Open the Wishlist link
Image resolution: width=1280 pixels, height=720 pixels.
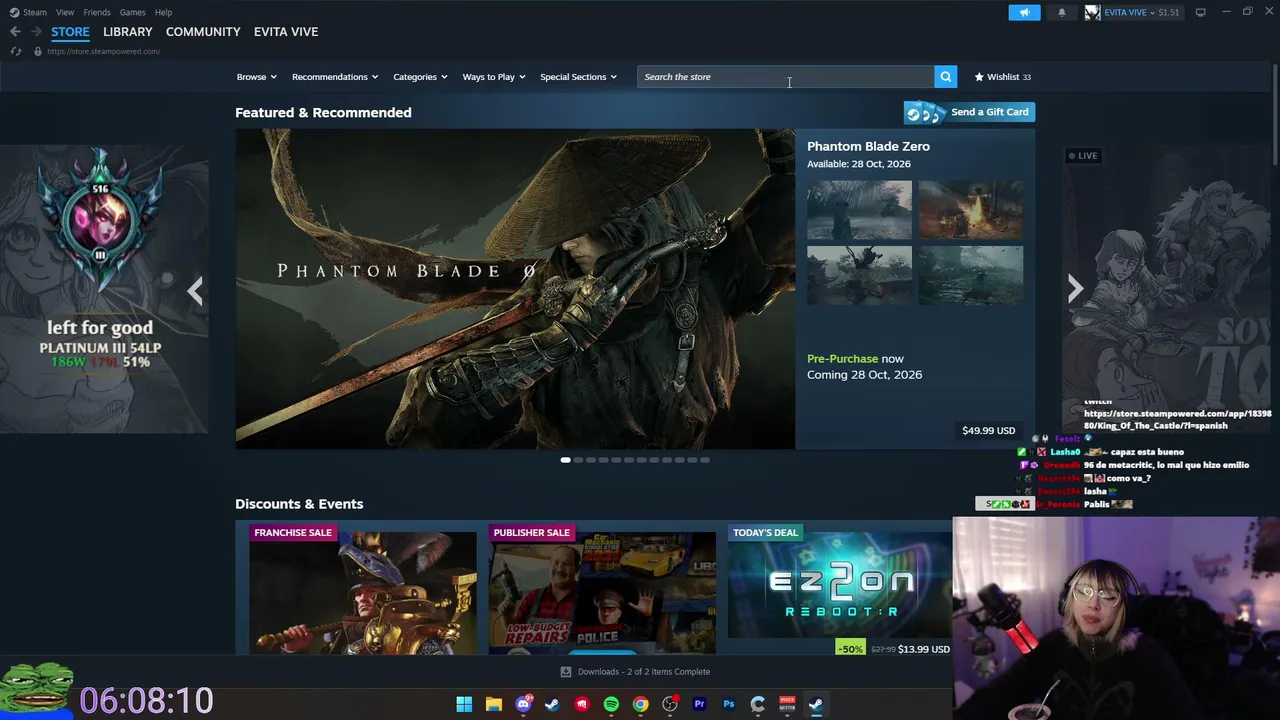pos(1002,77)
